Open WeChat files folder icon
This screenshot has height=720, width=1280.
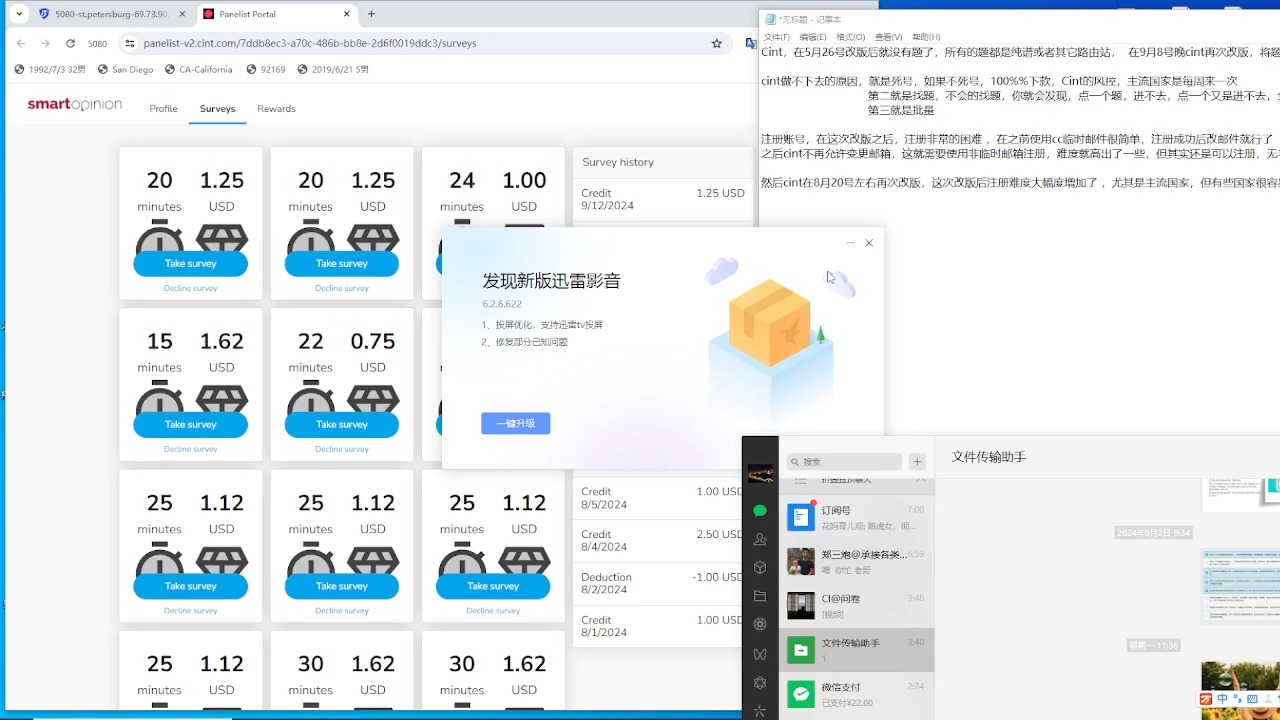pyautogui.click(x=760, y=596)
